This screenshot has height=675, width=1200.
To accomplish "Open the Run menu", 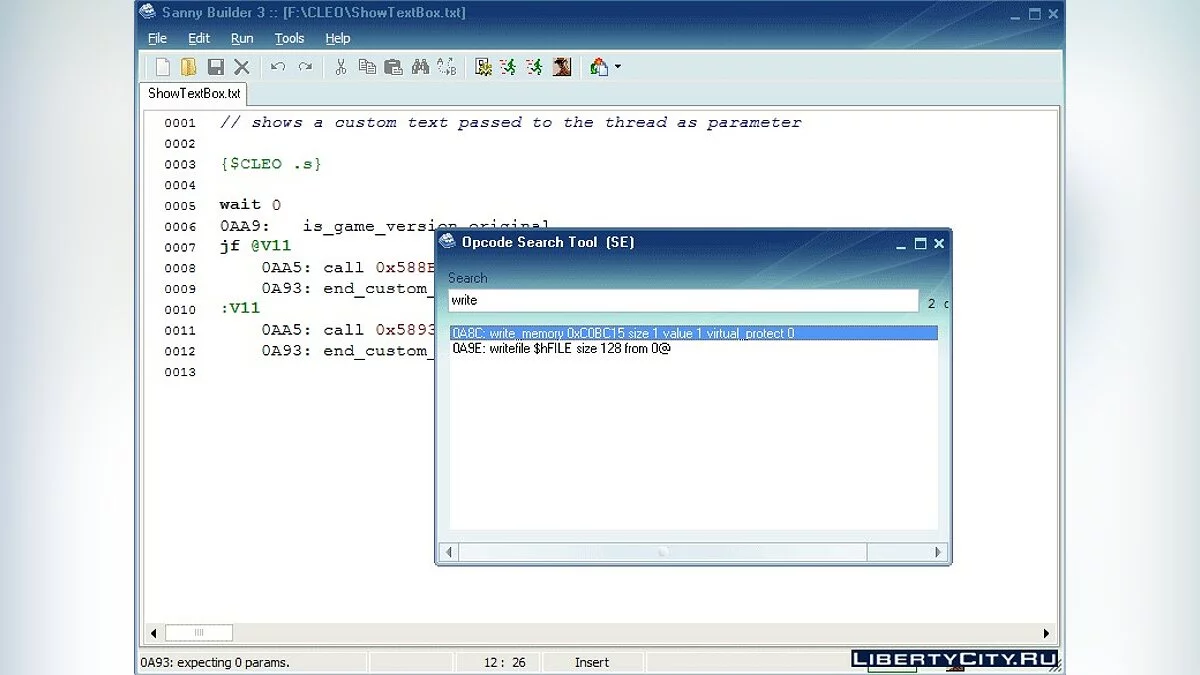I will (242, 38).
